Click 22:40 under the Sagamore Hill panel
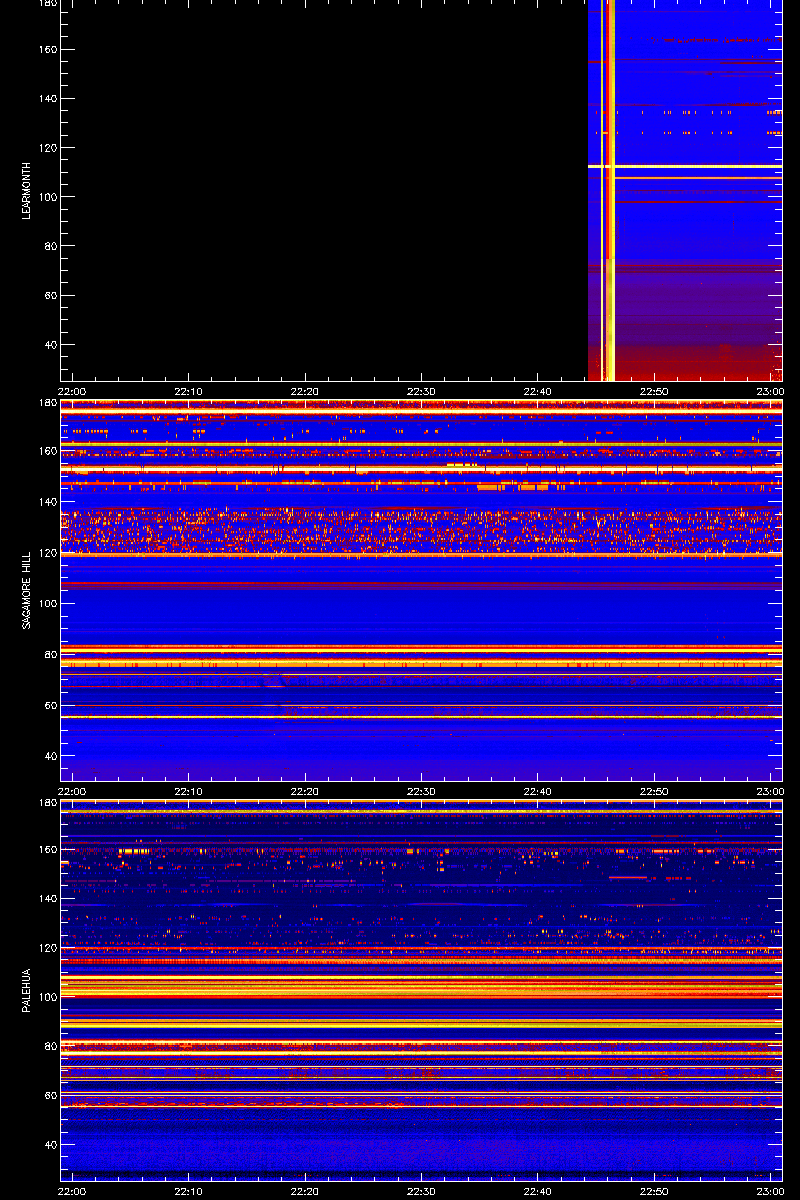Screen dimensions: 800x1200 coord(538,791)
